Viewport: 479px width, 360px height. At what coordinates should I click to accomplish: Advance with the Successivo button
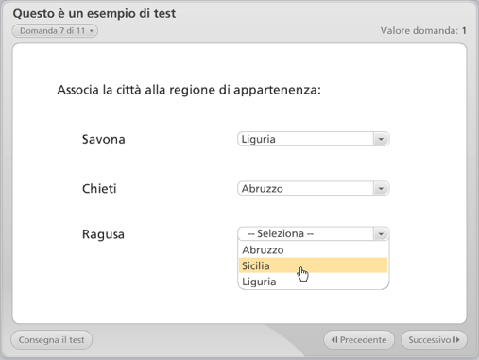click(434, 340)
